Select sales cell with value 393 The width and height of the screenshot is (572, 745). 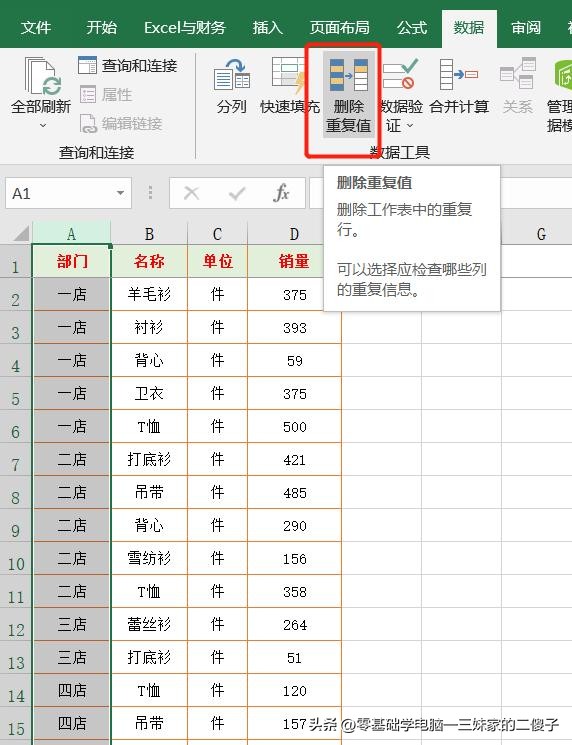point(295,327)
